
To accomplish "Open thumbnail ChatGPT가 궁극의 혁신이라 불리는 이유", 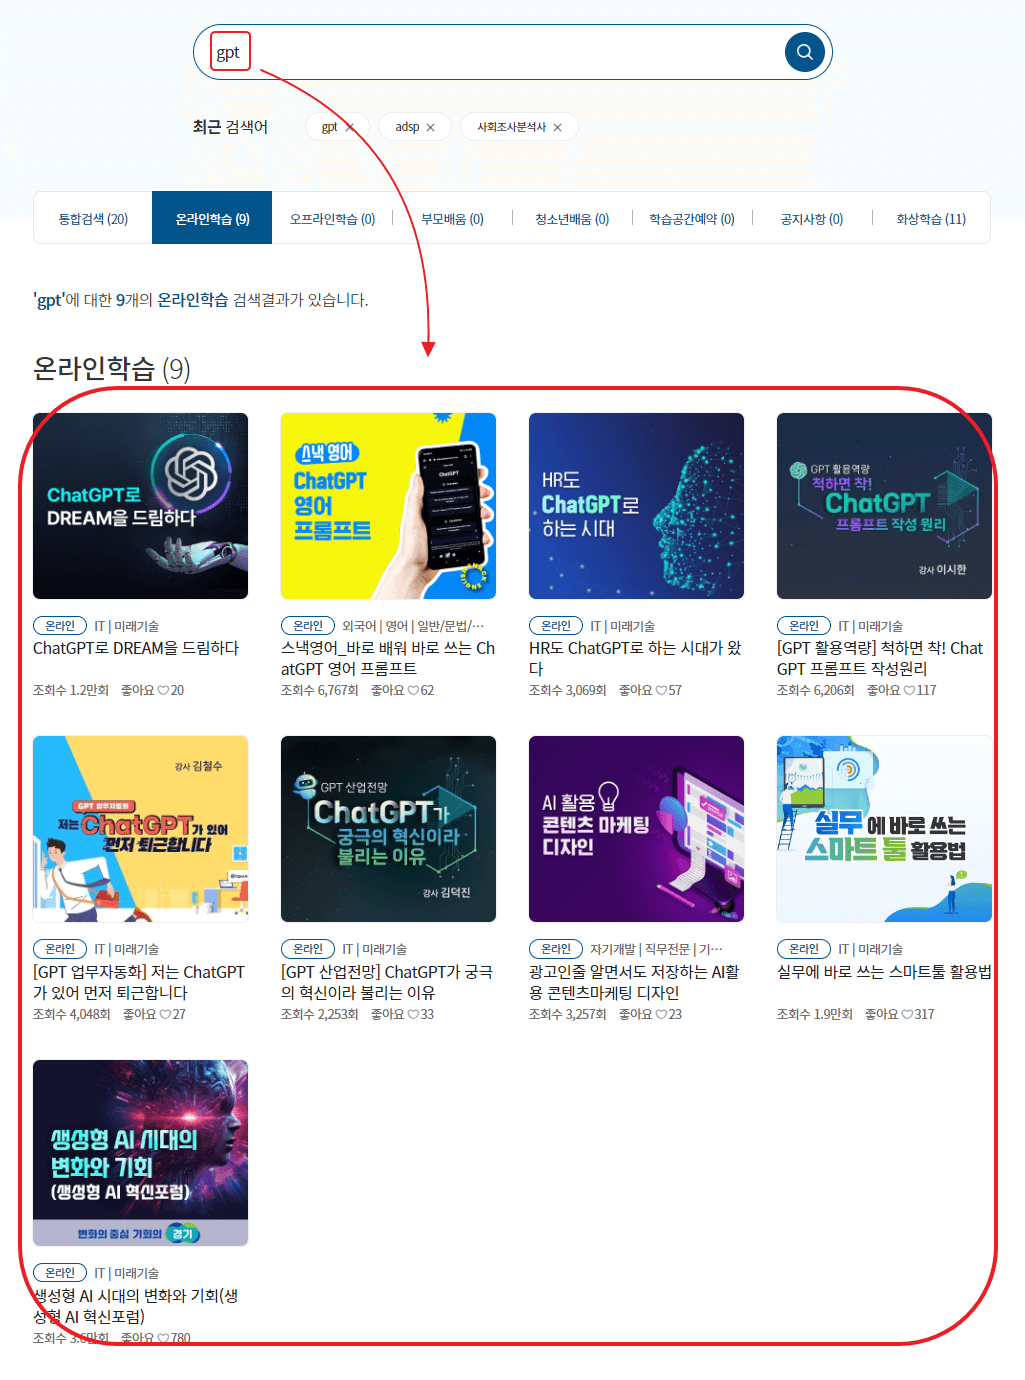I will click(388, 829).
